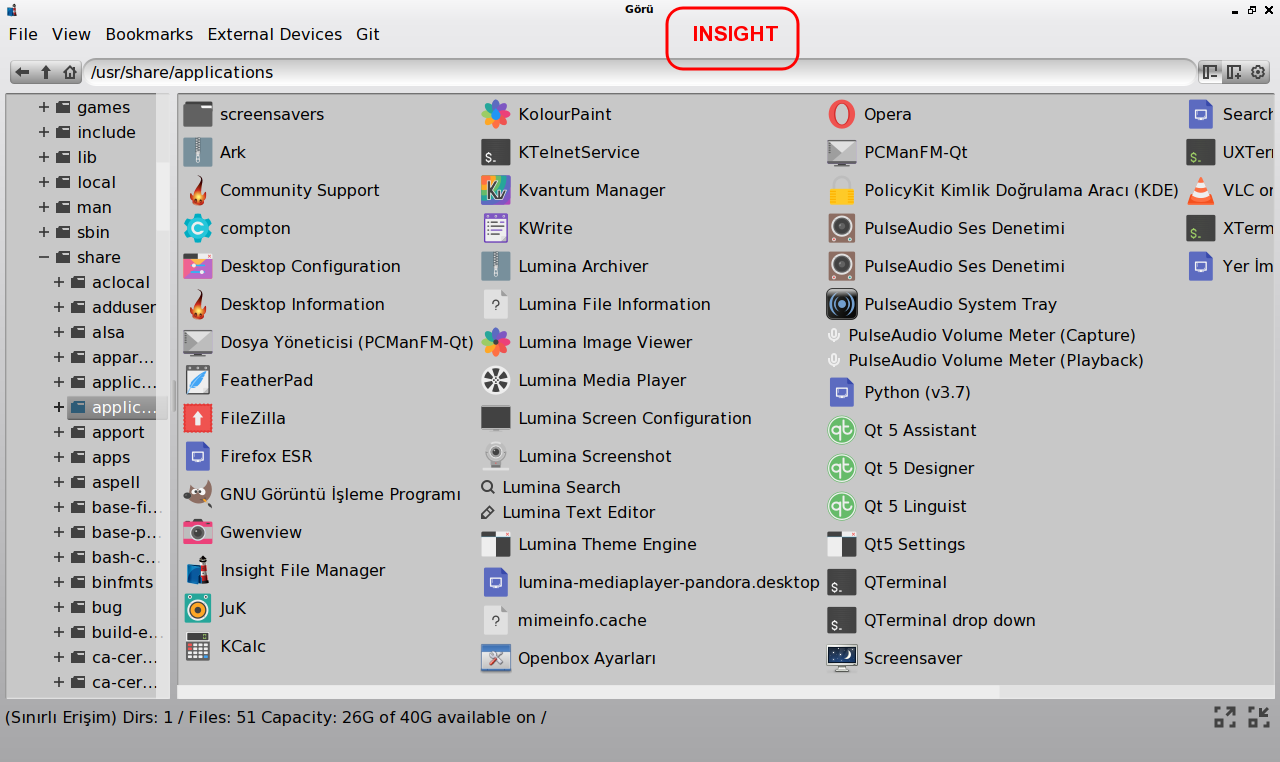Expand the include folder node
The width and height of the screenshot is (1280, 762).
pos(44,132)
